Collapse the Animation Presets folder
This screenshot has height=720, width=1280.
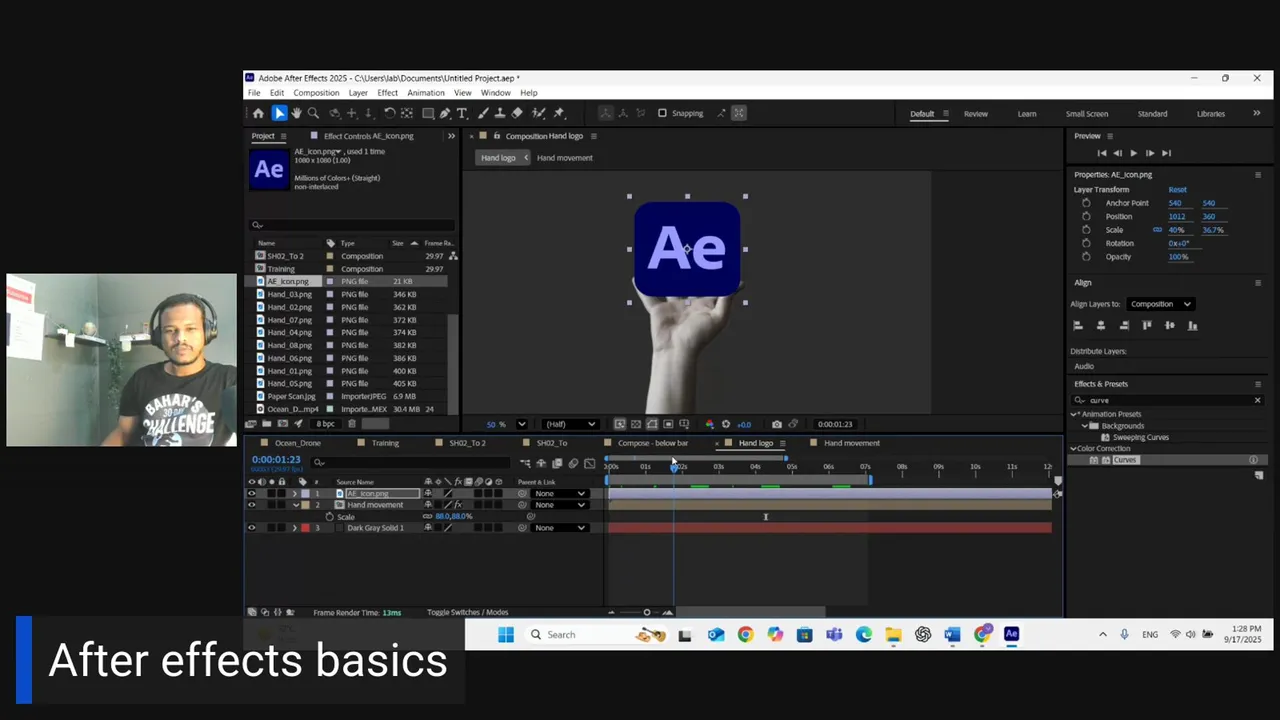1074,414
